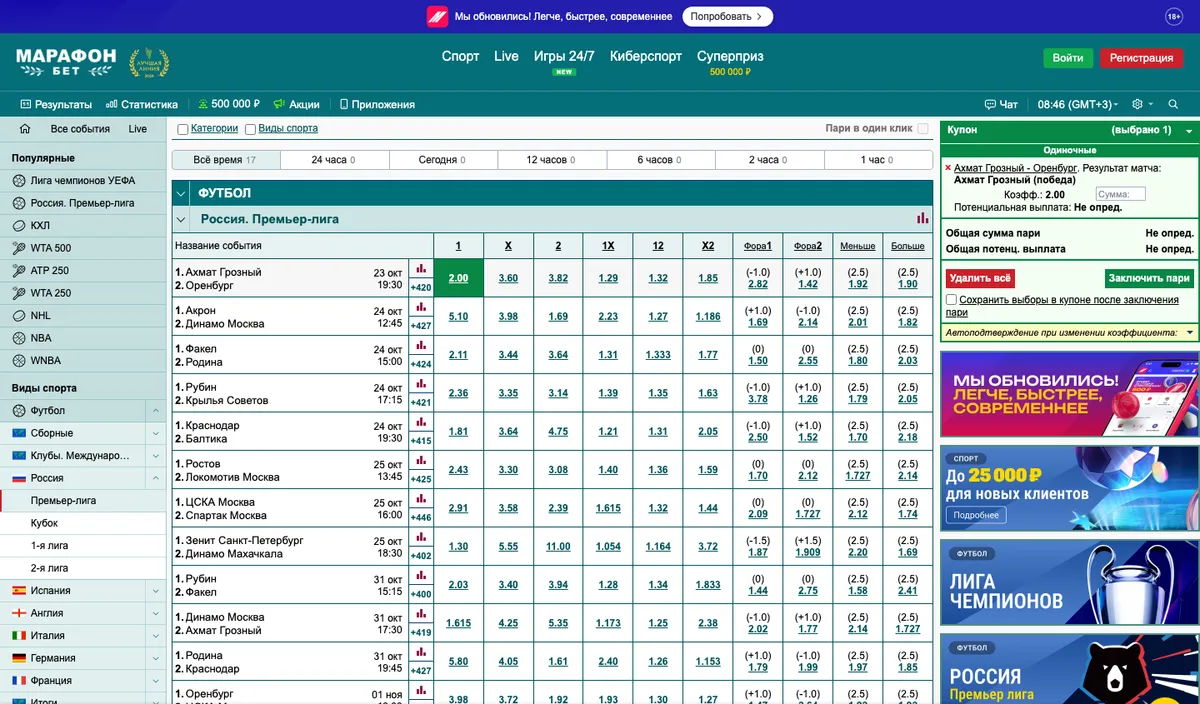Click the Лучшая линия award badge

pyautogui.click(x=149, y=61)
